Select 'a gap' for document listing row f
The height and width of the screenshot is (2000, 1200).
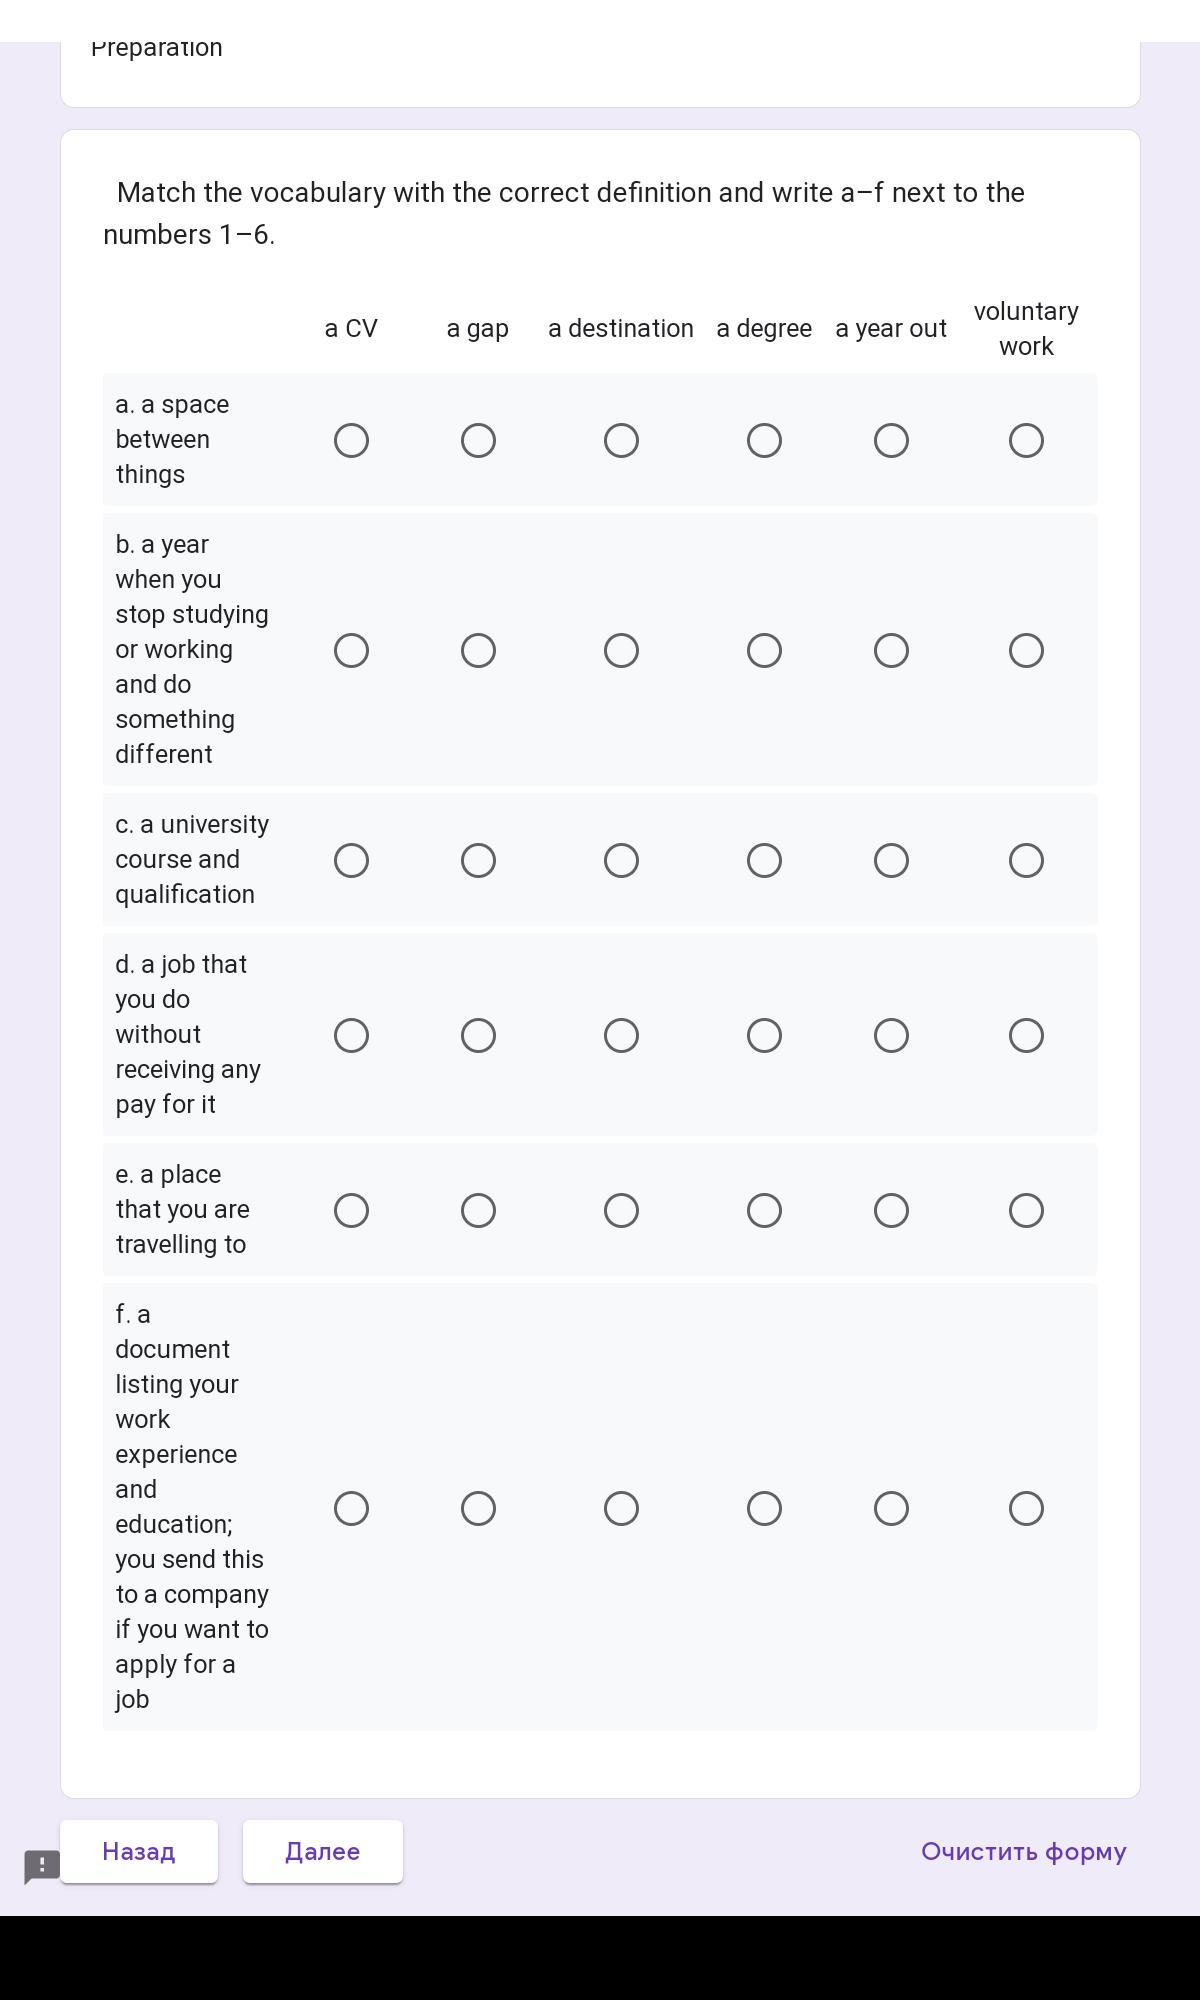478,1509
